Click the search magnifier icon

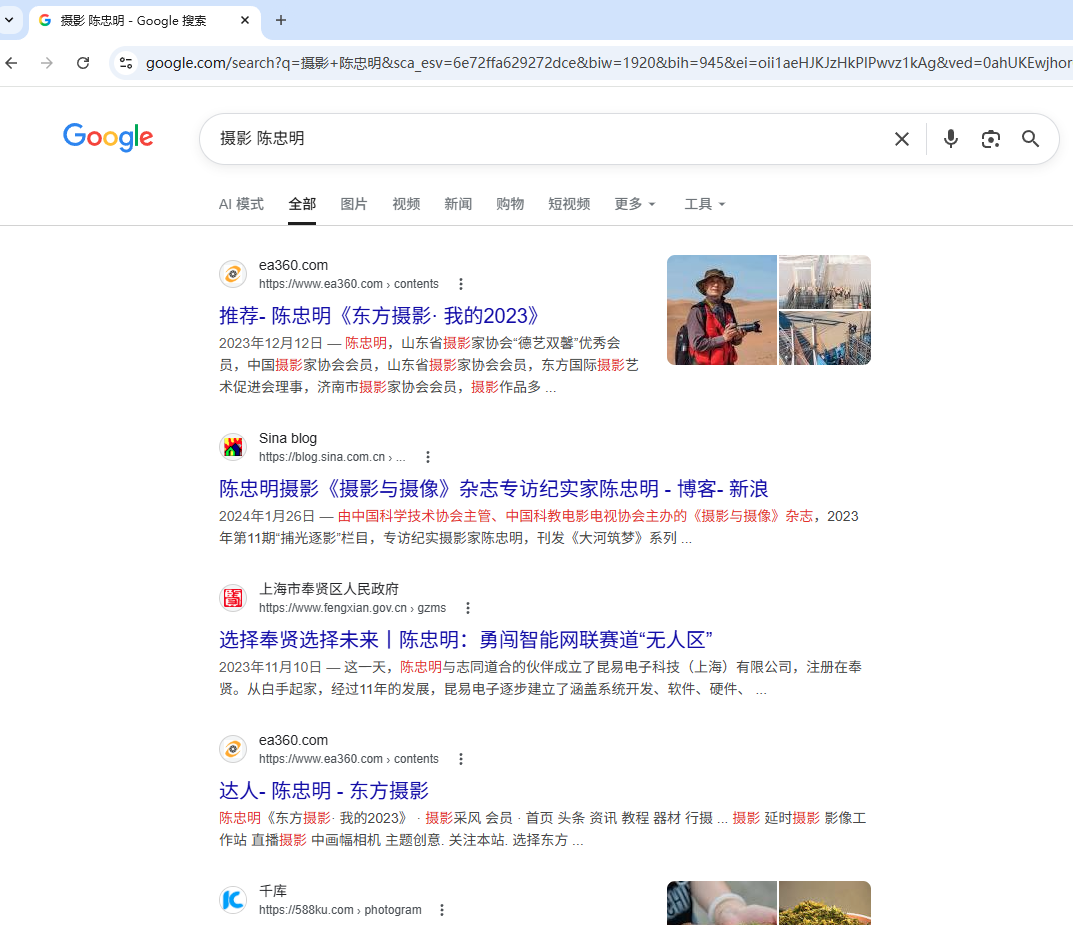click(x=1030, y=139)
